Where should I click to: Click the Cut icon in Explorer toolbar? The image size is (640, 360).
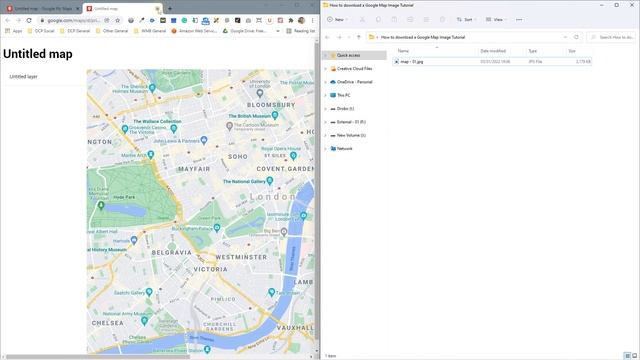pyautogui.click(x=362, y=20)
